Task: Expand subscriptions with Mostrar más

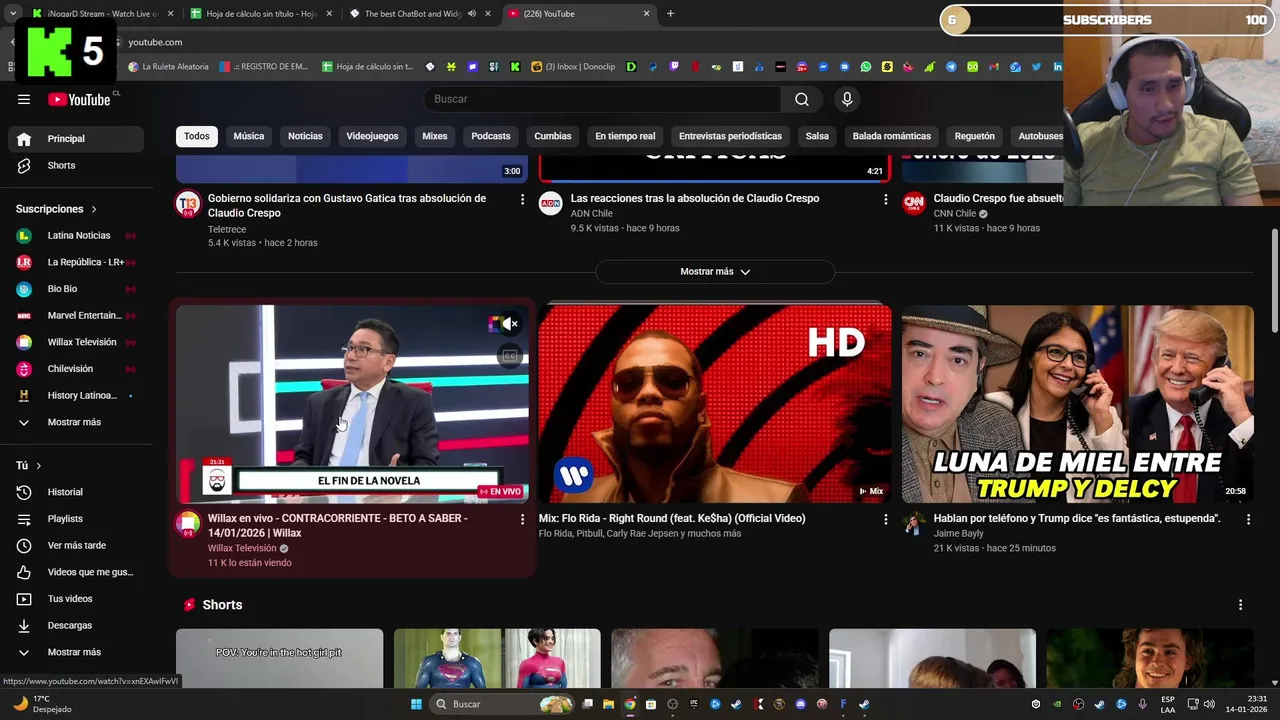Action: (75, 422)
